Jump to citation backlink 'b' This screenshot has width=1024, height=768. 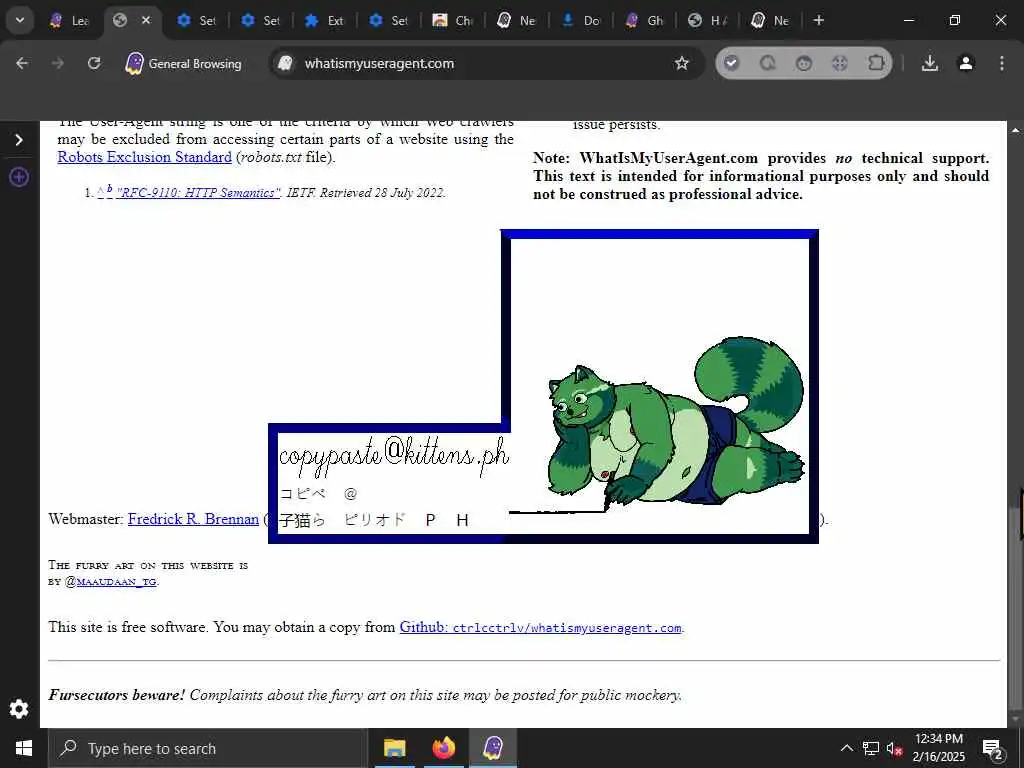pos(109,190)
